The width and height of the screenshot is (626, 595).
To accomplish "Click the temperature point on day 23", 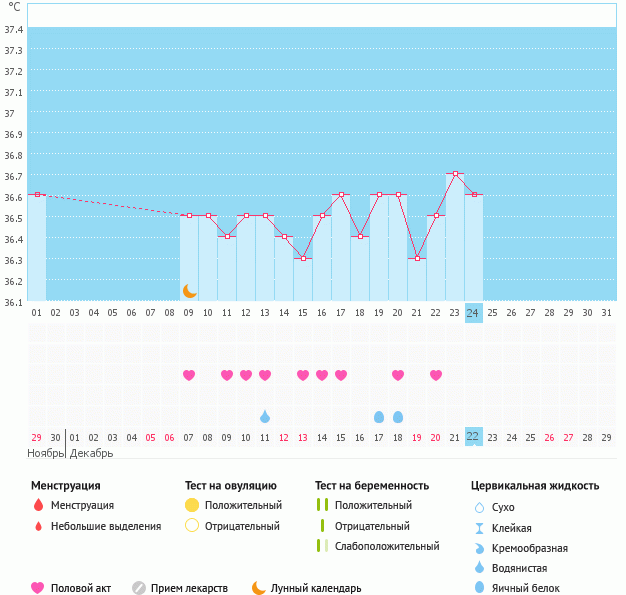I will (455, 174).
